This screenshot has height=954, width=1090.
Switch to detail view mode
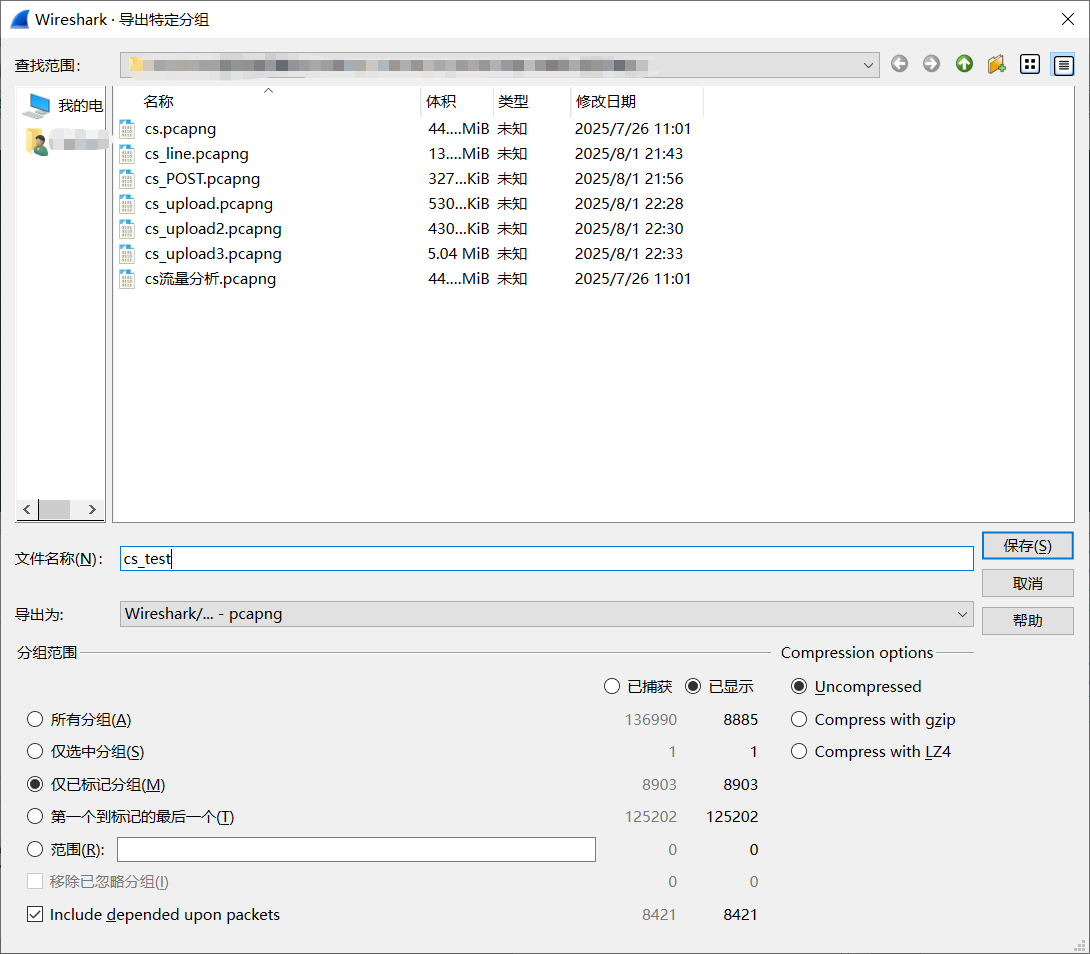click(1062, 64)
